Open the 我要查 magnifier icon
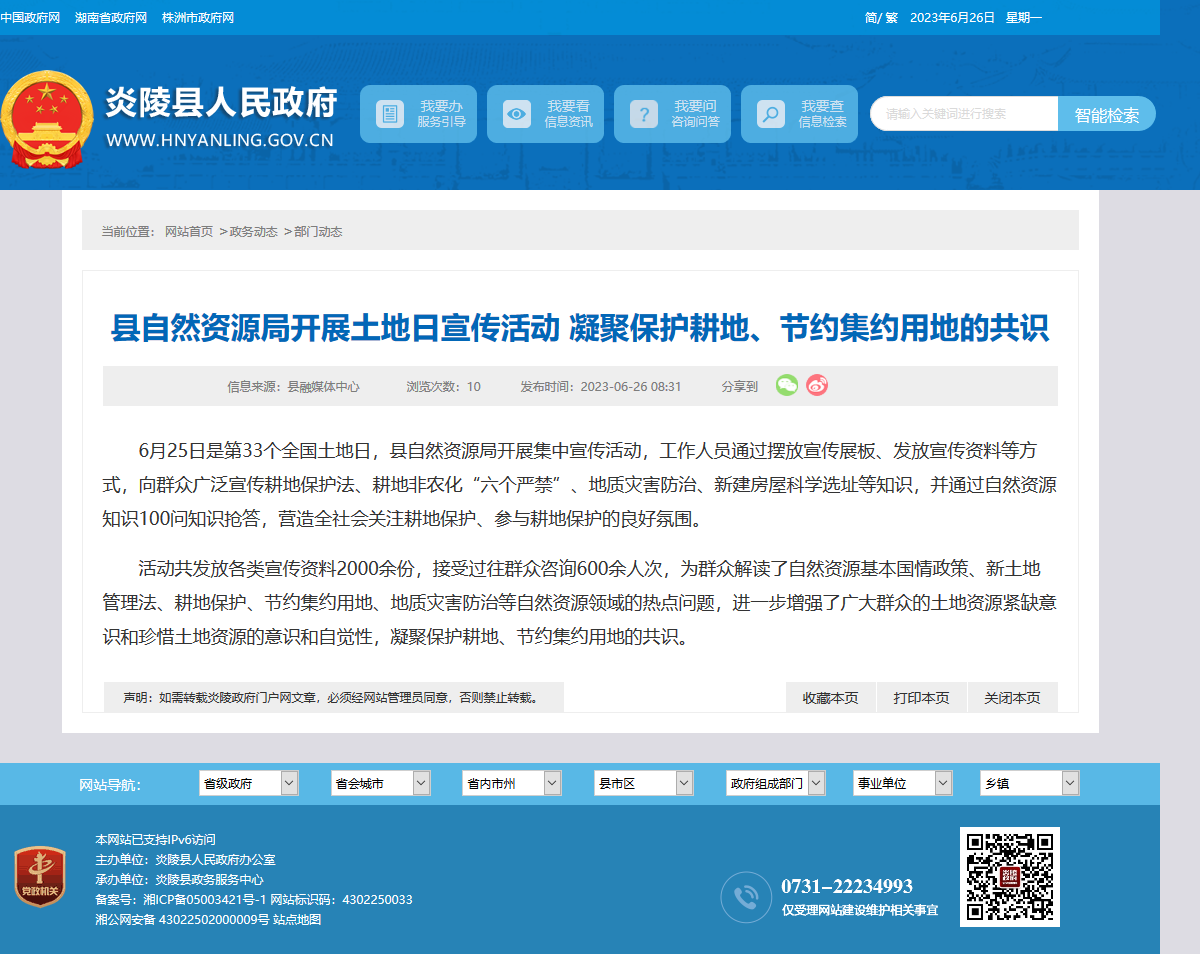This screenshot has width=1200, height=954. (x=770, y=114)
